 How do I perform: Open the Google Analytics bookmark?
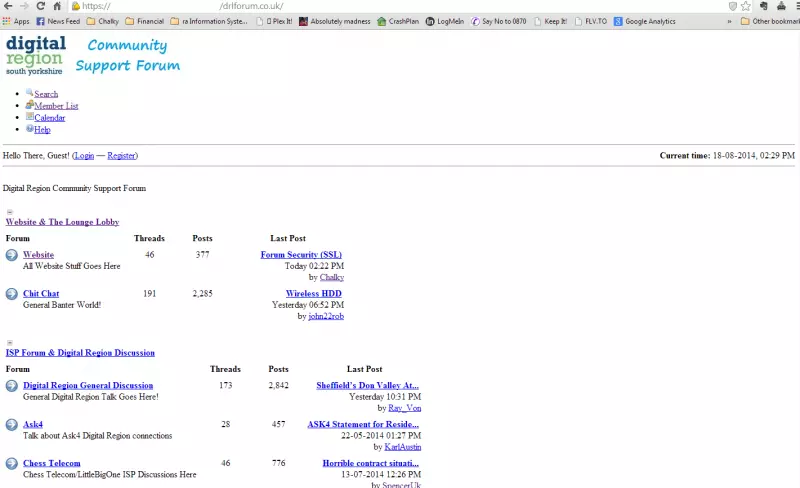(645, 21)
